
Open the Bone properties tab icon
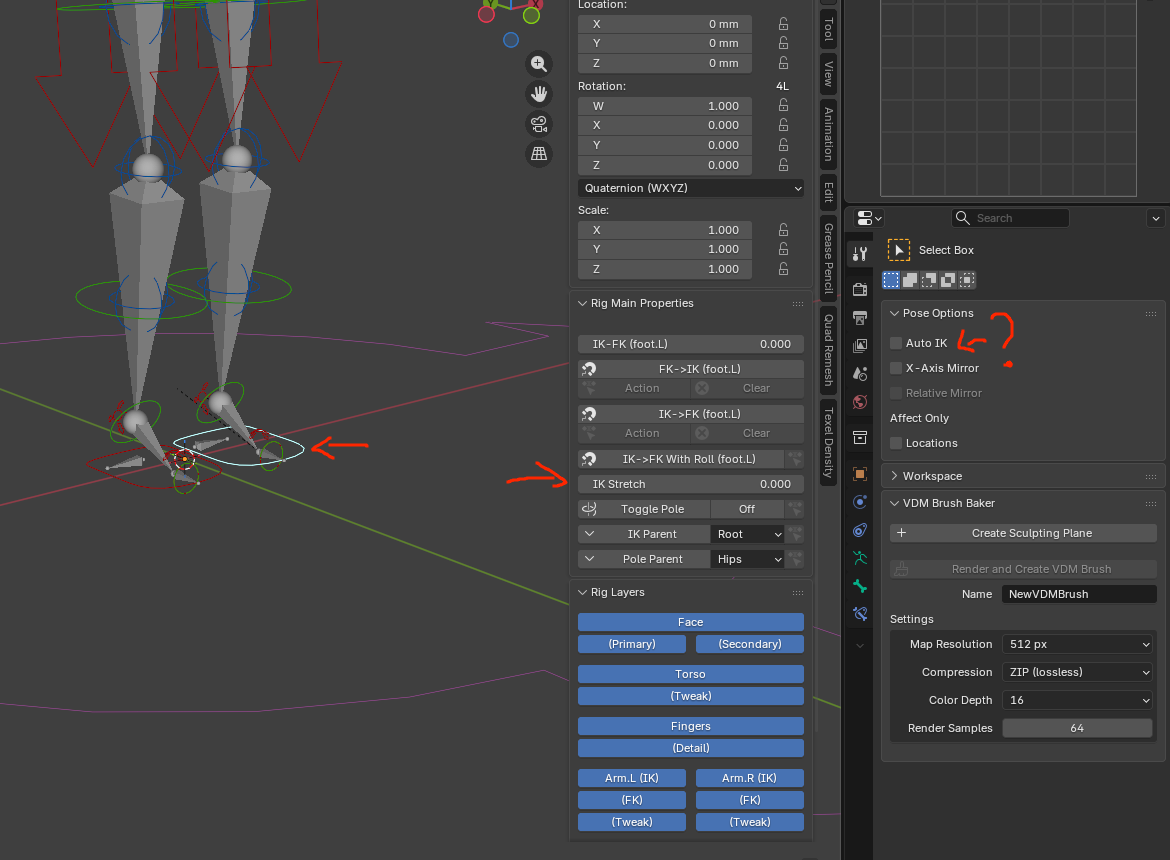click(860, 586)
